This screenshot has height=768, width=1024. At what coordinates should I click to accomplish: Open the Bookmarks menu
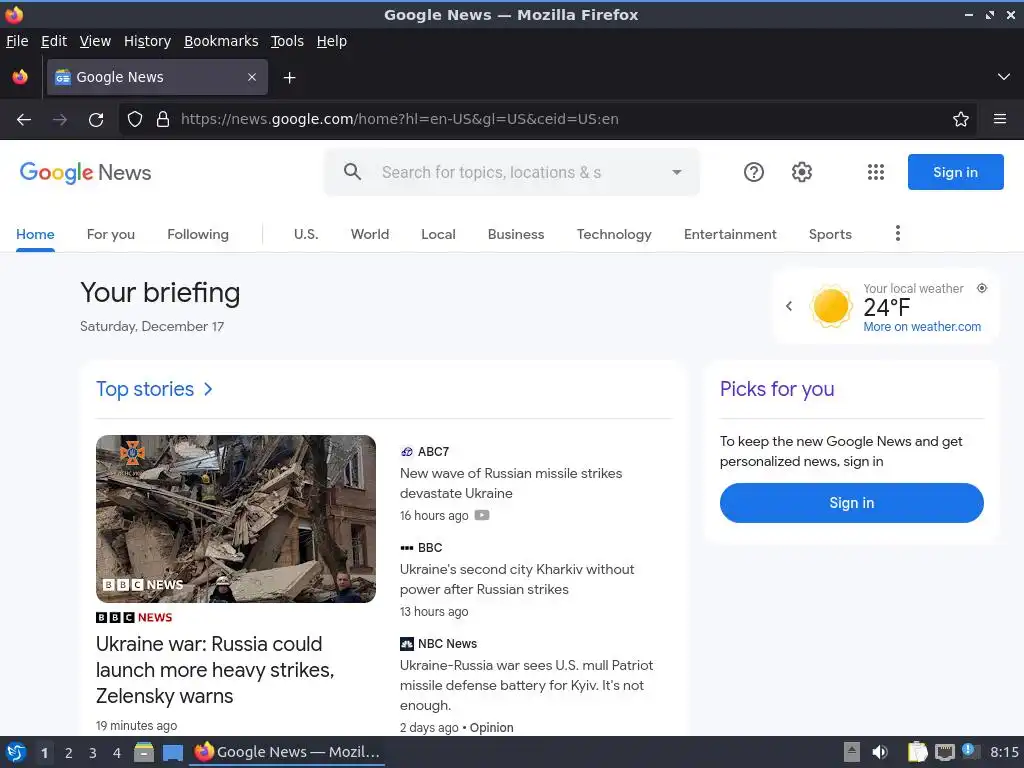click(221, 41)
